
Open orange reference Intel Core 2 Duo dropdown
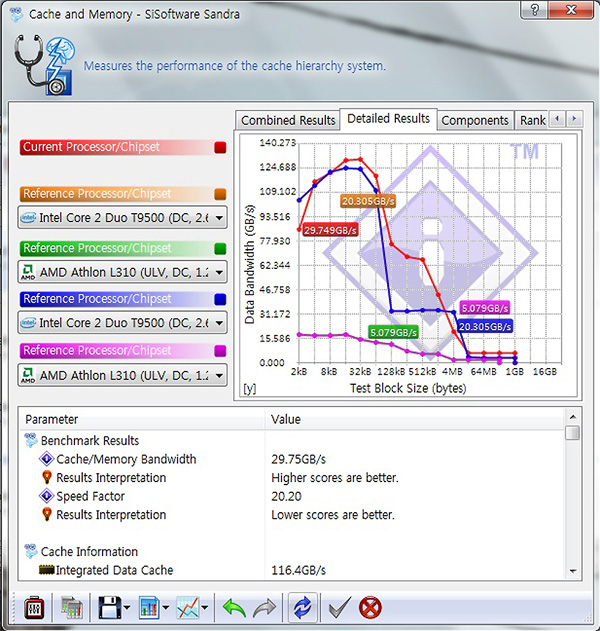coord(122,218)
